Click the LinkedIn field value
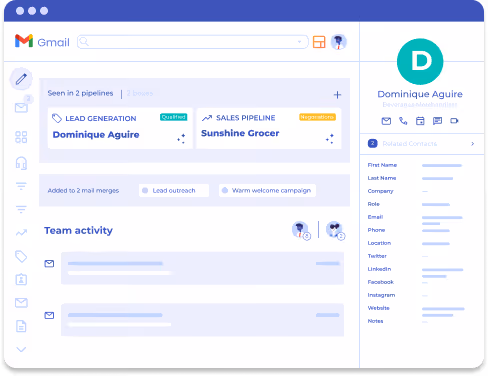Image resolution: width=488 pixels, height=376 pixels. pyautogui.click(x=442, y=273)
